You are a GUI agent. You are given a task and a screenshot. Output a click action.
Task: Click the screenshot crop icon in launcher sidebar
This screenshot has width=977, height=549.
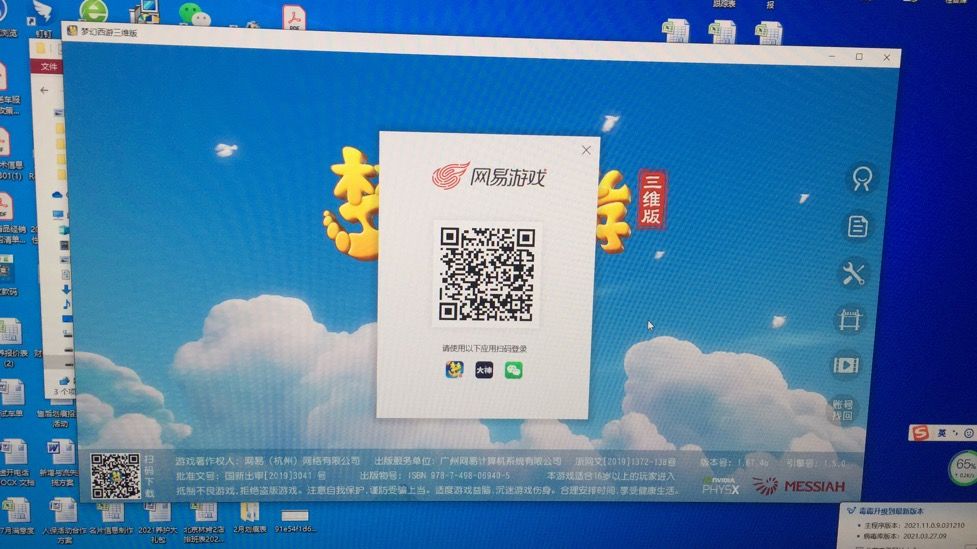click(849, 320)
